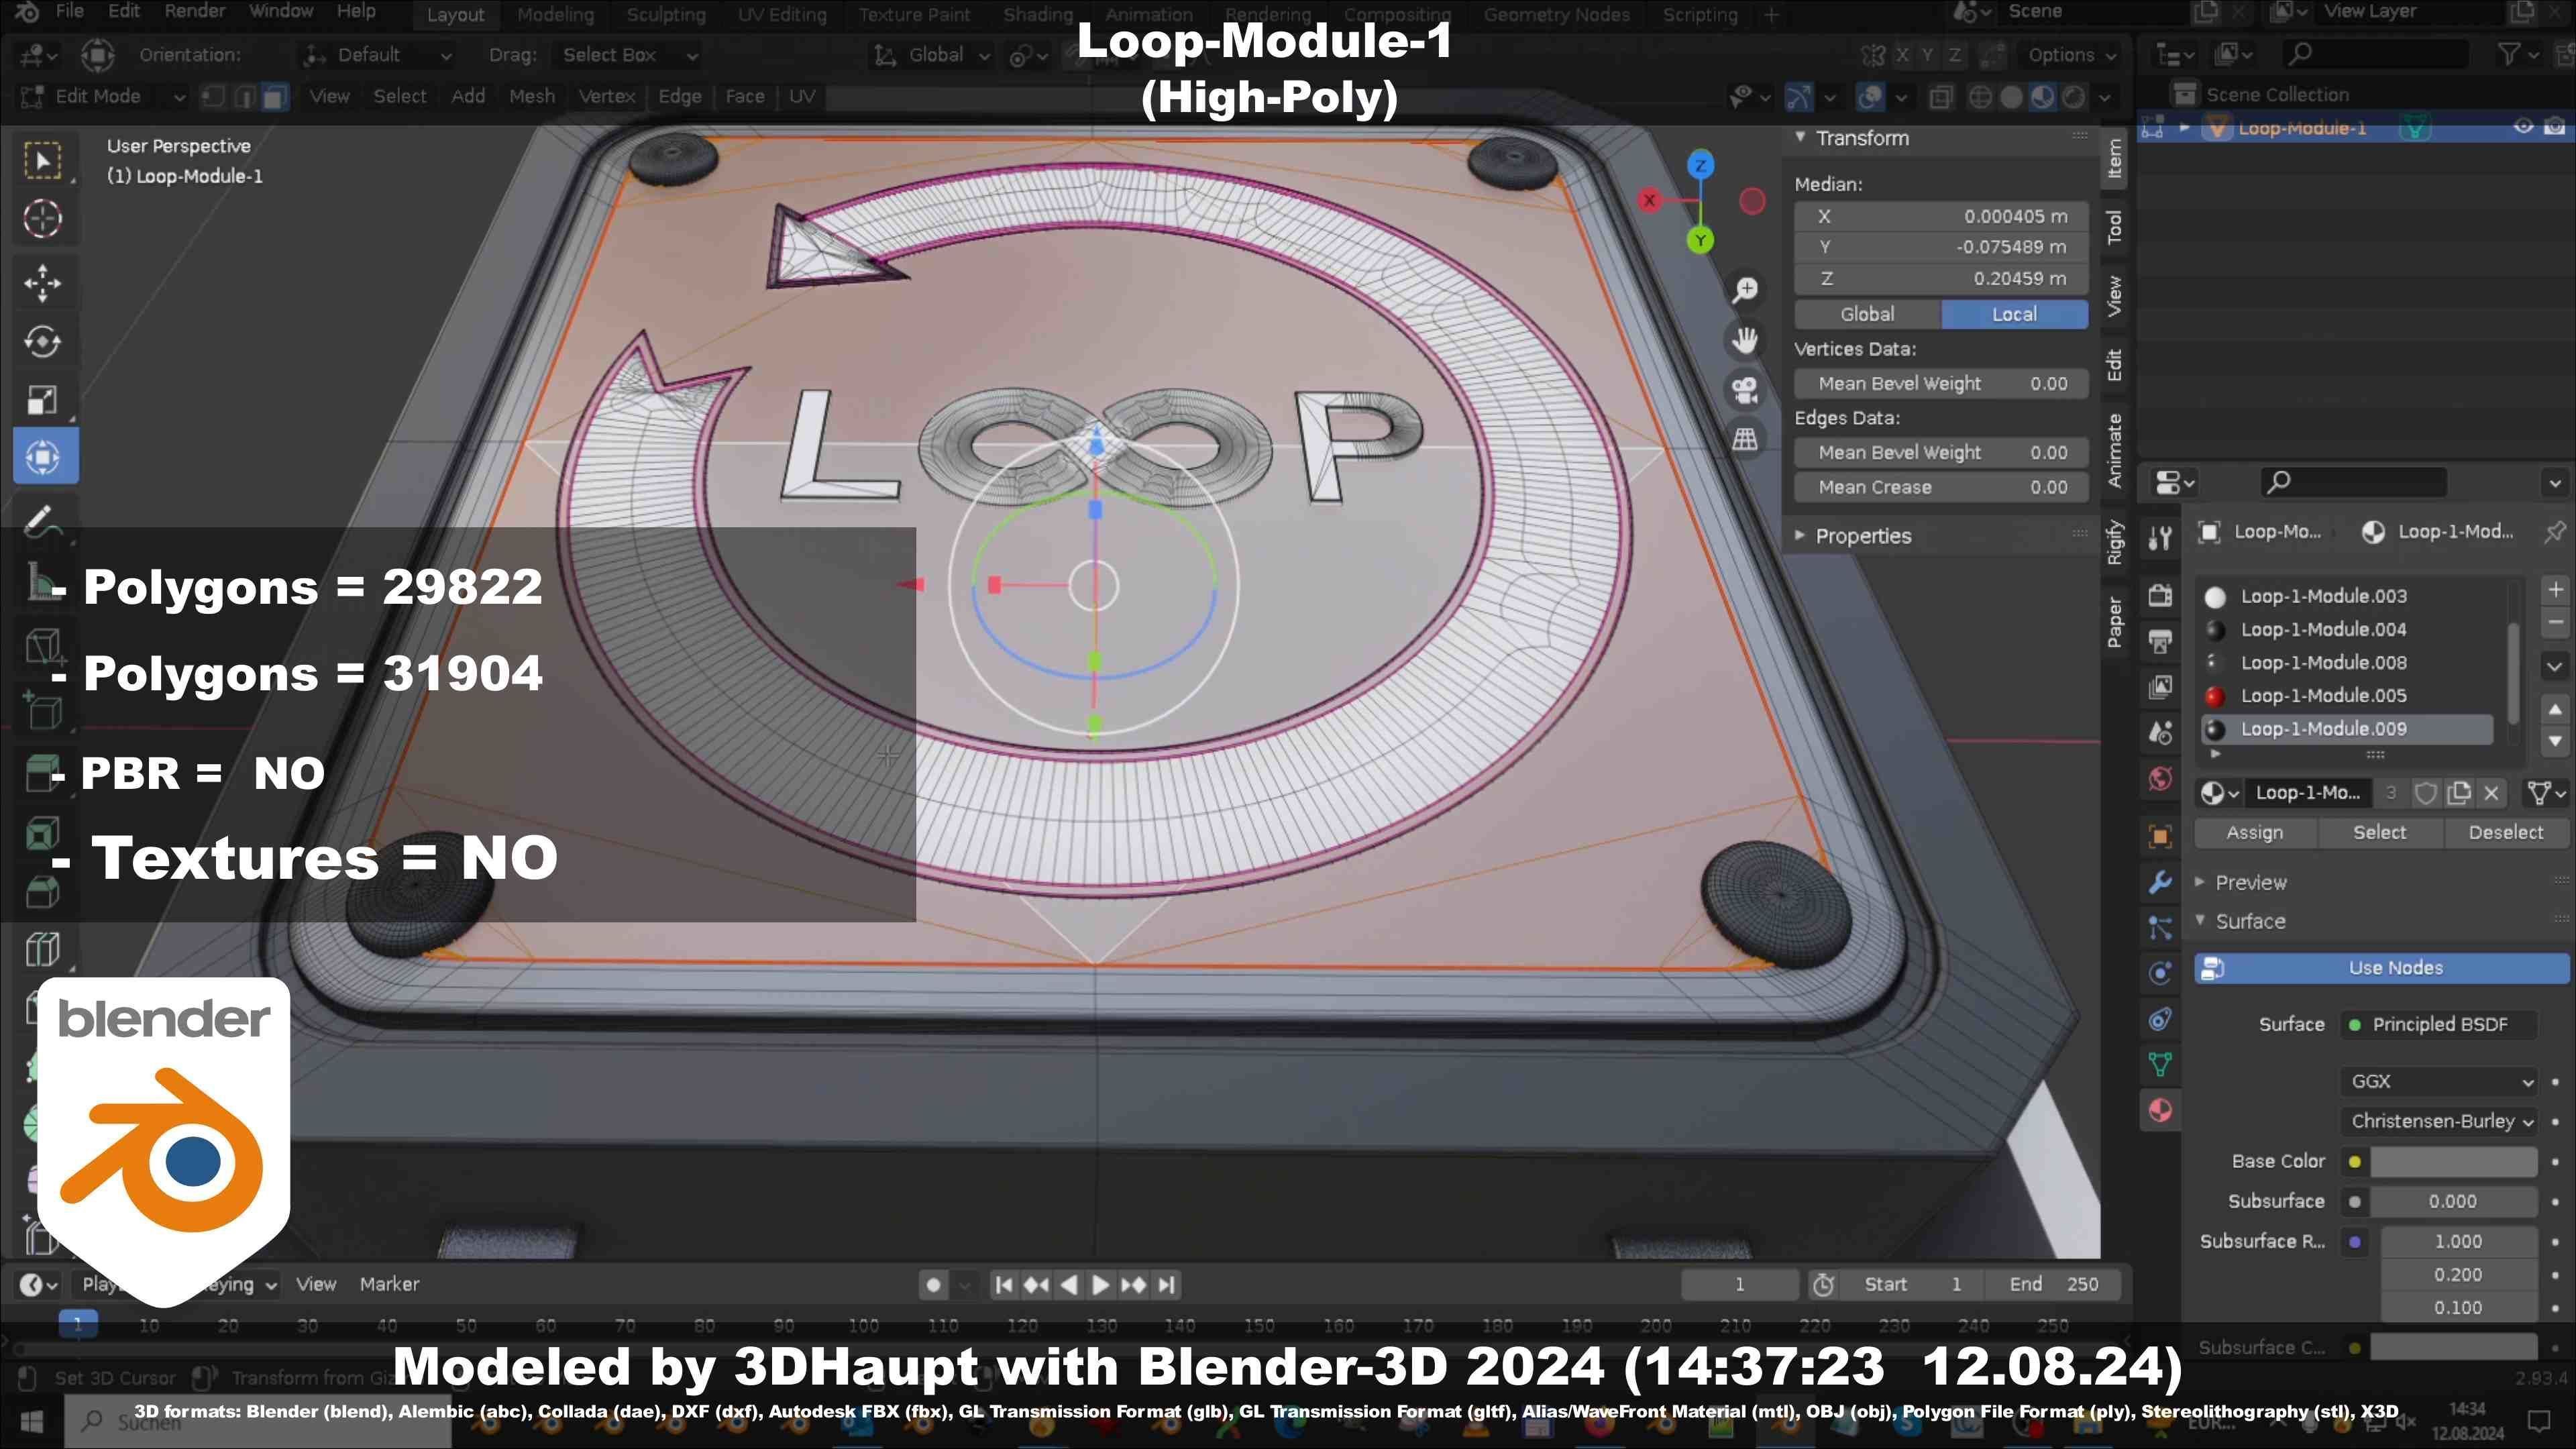This screenshot has width=2576, height=1449.
Task: Click the viewport zoom magnifier gizmo
Action: tap(1745, 290)
